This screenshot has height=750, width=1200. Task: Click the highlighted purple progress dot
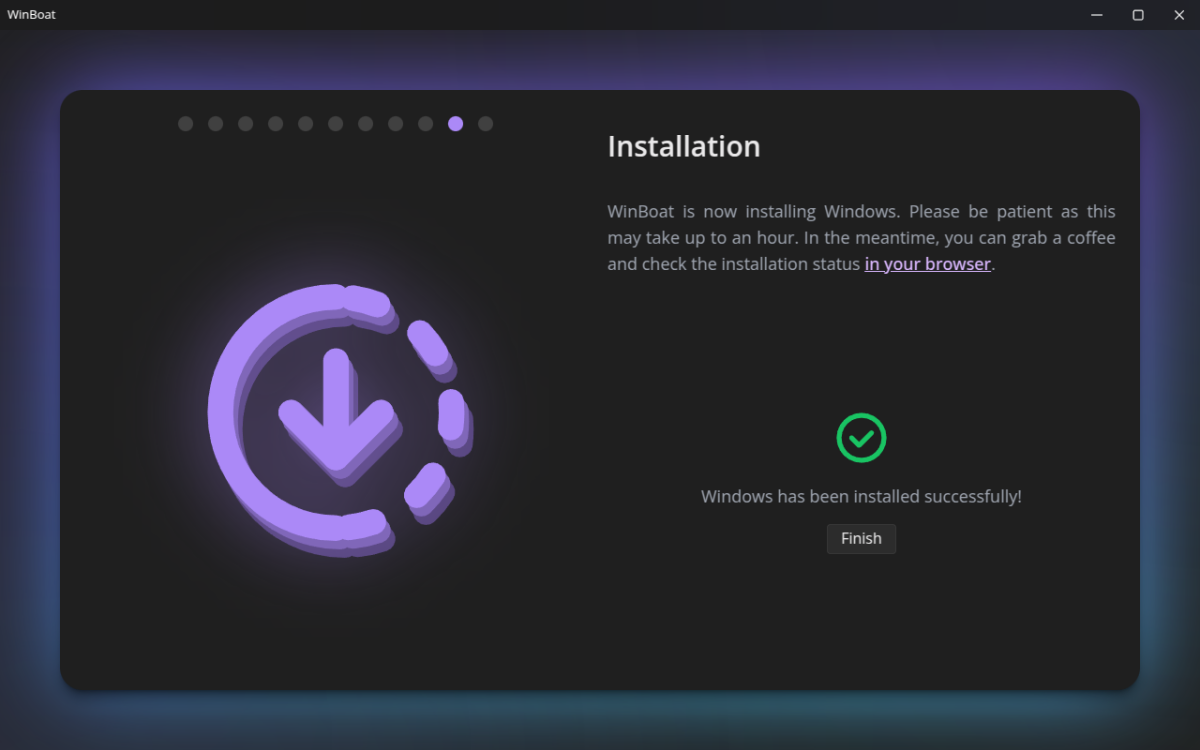tap(456, 123)
